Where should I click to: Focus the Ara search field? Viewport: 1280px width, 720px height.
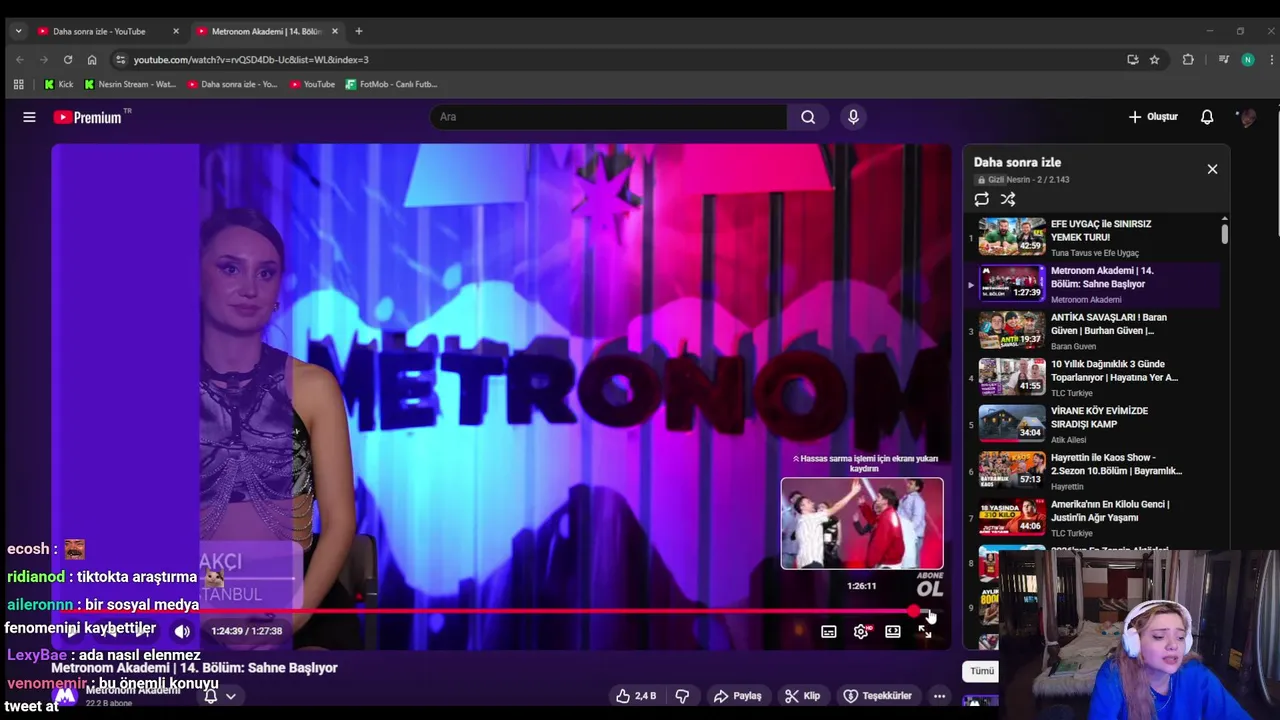tap(608, 117)
